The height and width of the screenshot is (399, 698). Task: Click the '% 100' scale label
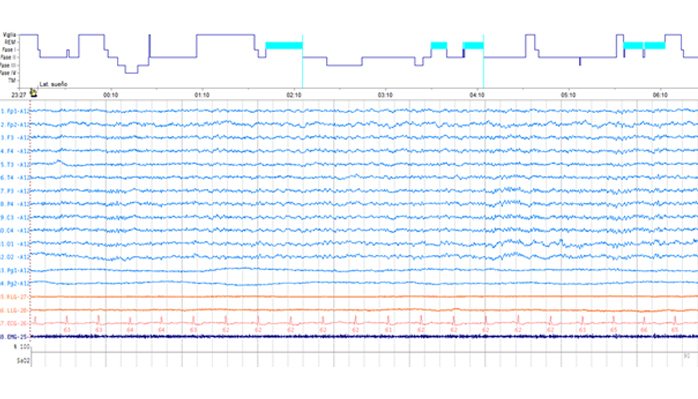tap(21, 346)
